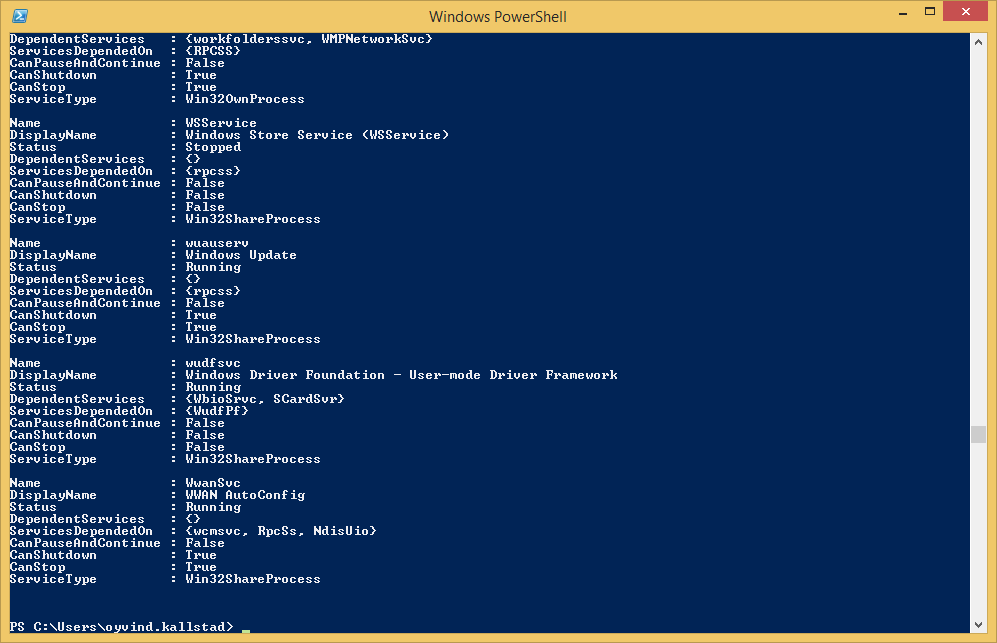Click the '{WbioSrvc, SCardSvr}' dependent services
This screenshot has height=643, width=997.
point(264,399)
